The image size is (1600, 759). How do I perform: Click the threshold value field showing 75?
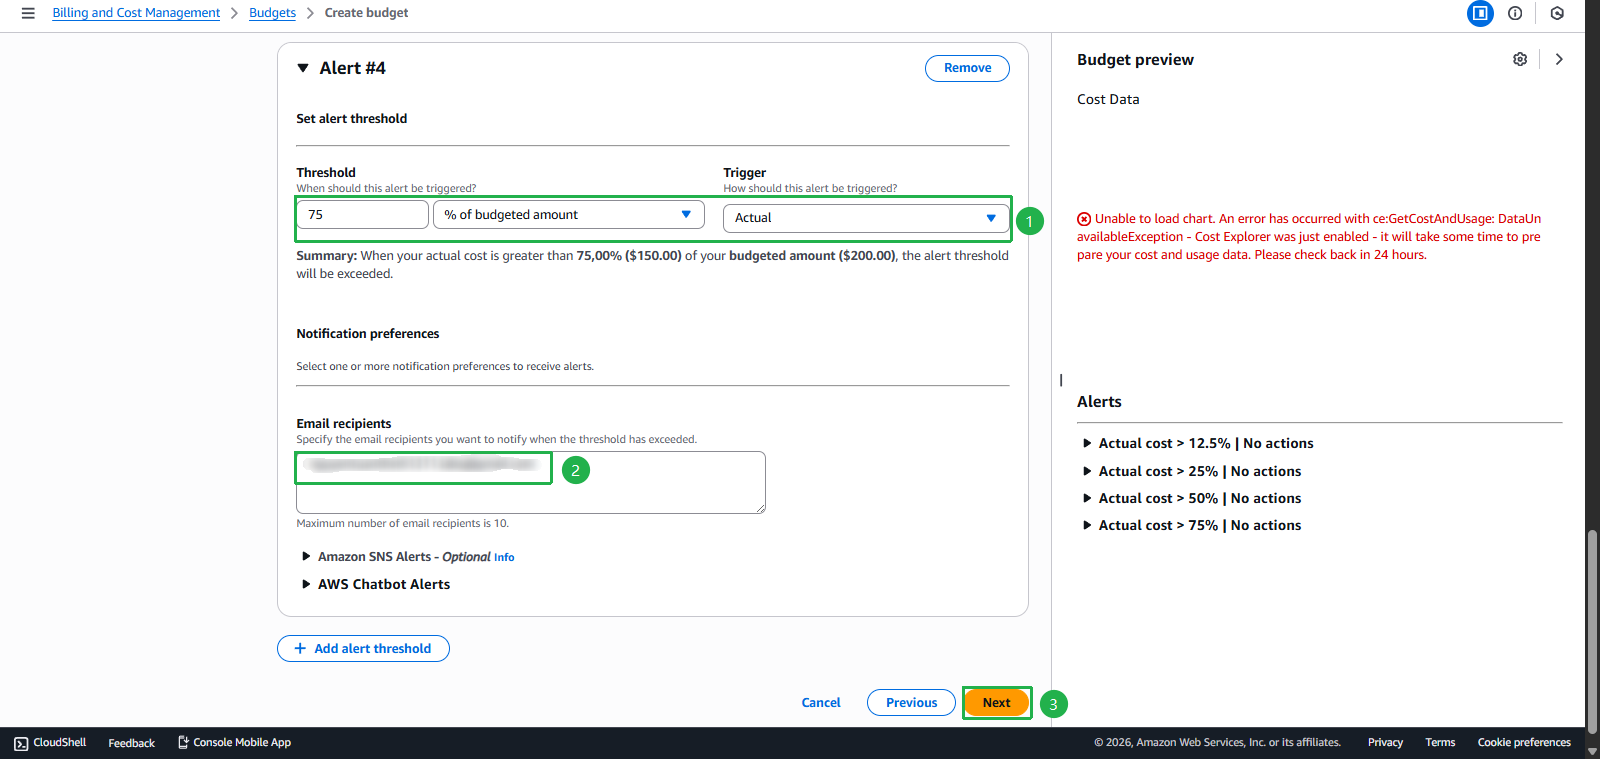point(362,215)
